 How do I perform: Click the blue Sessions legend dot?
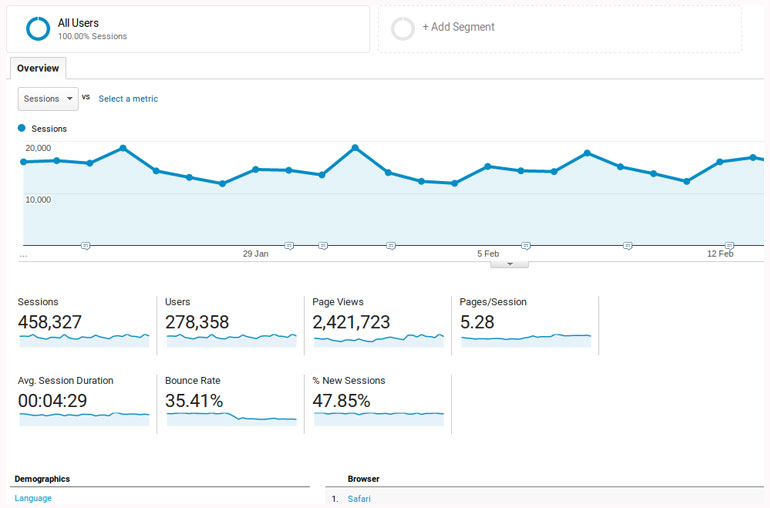coord(23,129)
